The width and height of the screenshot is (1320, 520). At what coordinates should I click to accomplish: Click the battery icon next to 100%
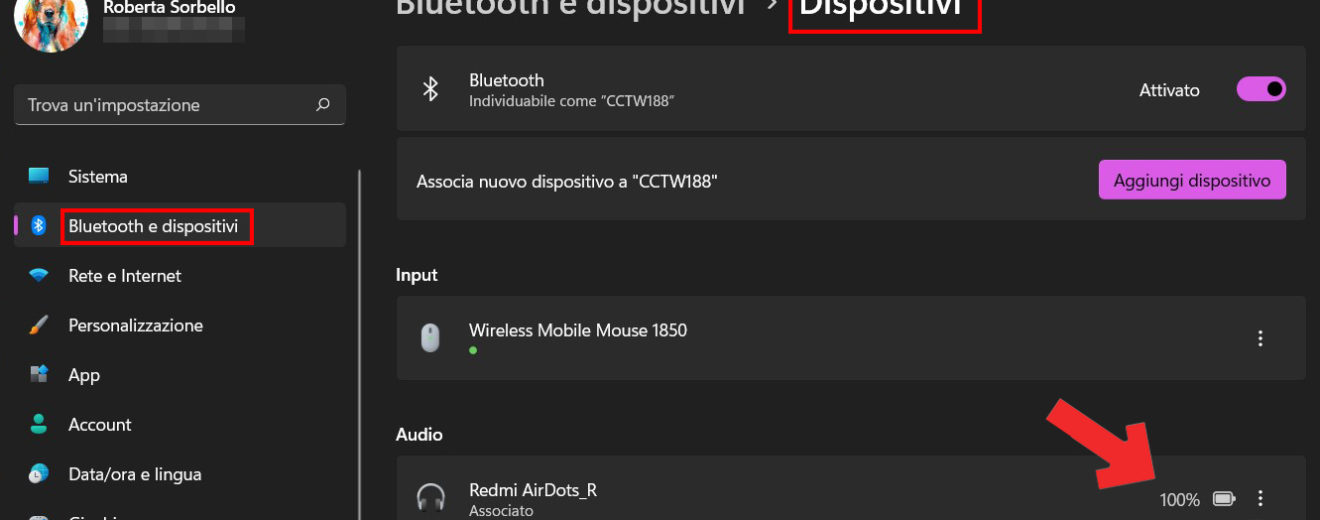pos(1224,499)
